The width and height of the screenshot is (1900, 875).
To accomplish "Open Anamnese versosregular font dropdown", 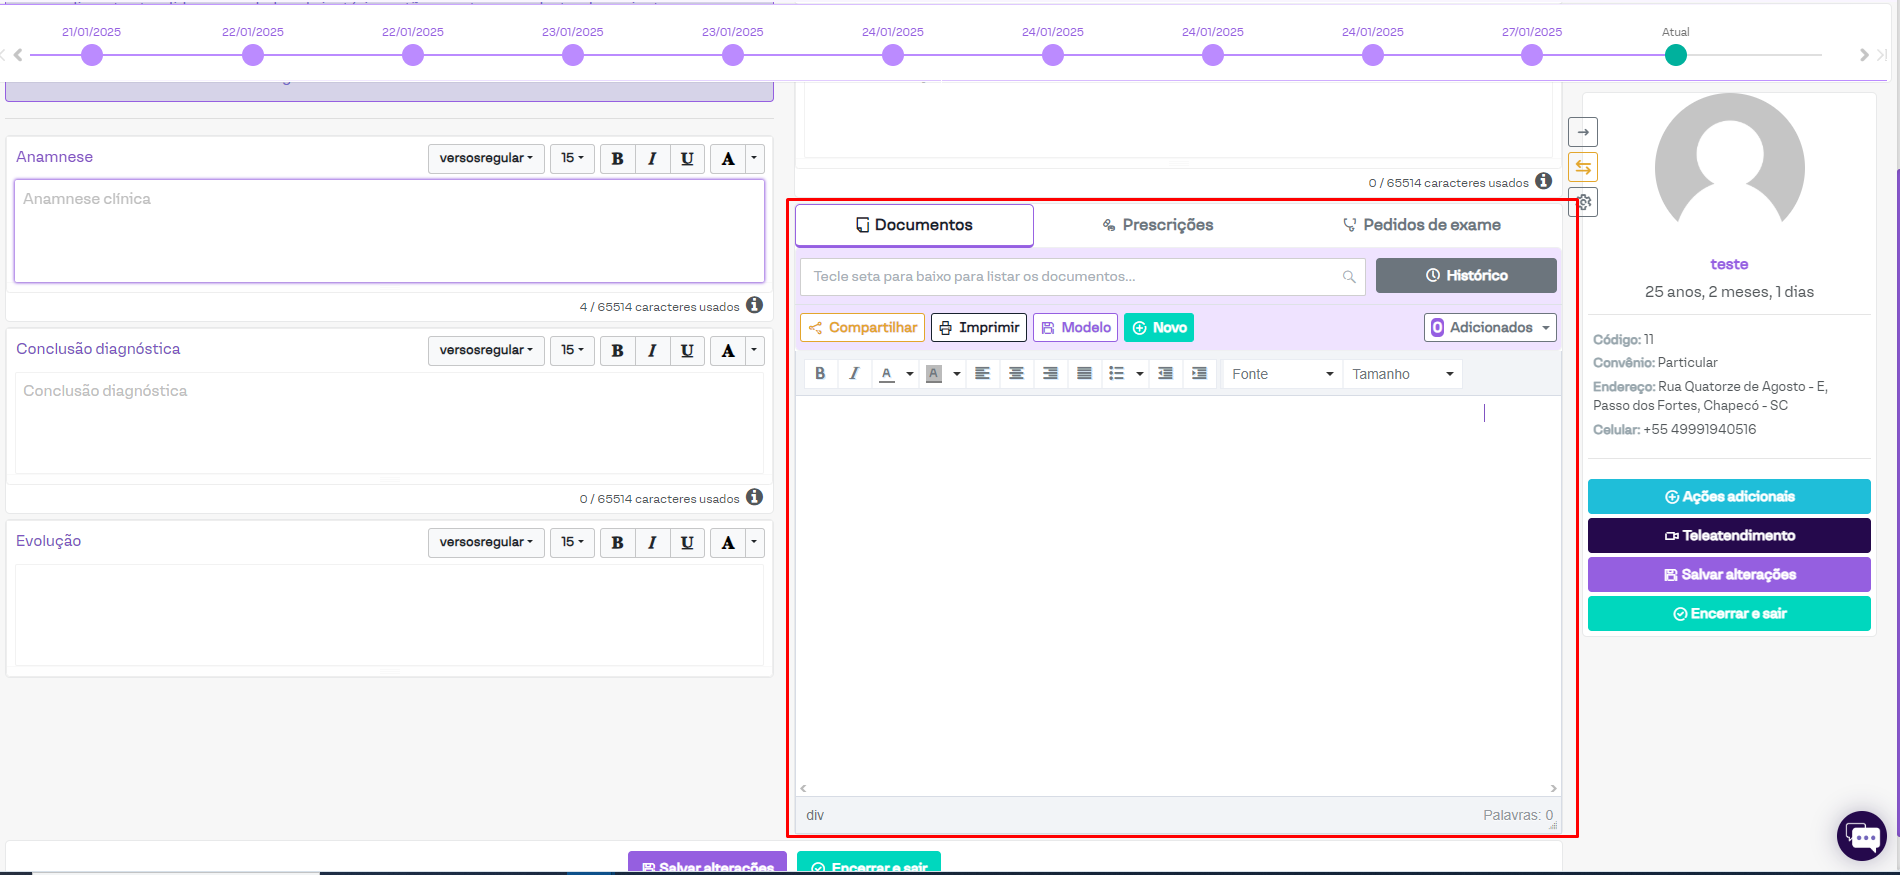I will [x=486, y=159].
